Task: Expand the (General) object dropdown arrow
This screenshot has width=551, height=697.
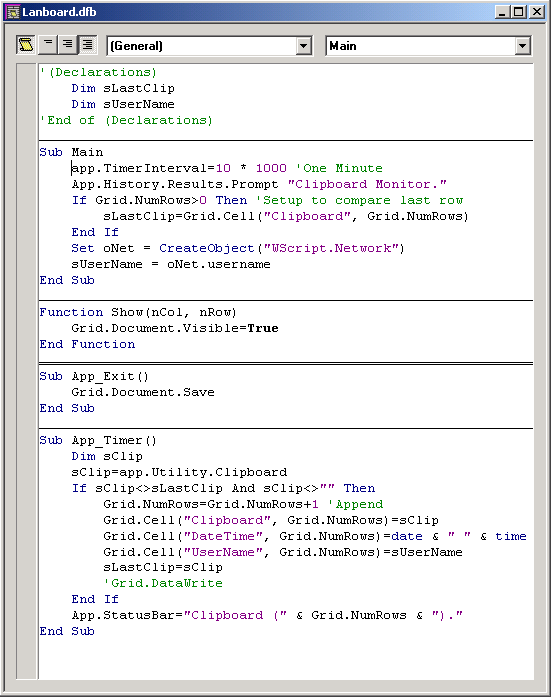Action: tap(303, 46)
